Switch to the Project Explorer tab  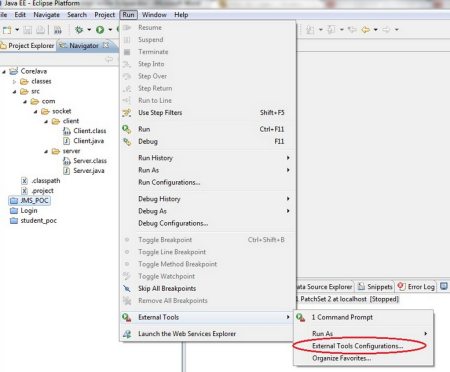27,46
